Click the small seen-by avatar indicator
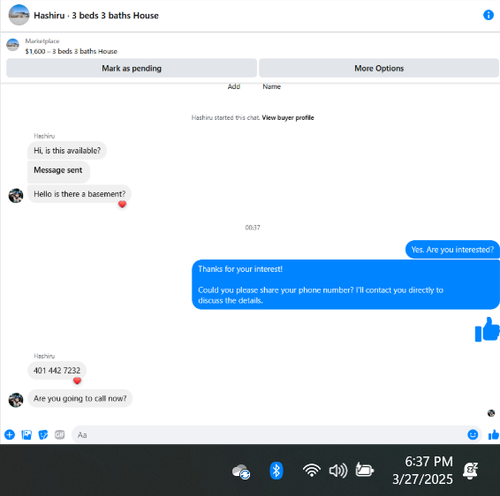Viewport: 500px width, 496px height. (491, 413)
